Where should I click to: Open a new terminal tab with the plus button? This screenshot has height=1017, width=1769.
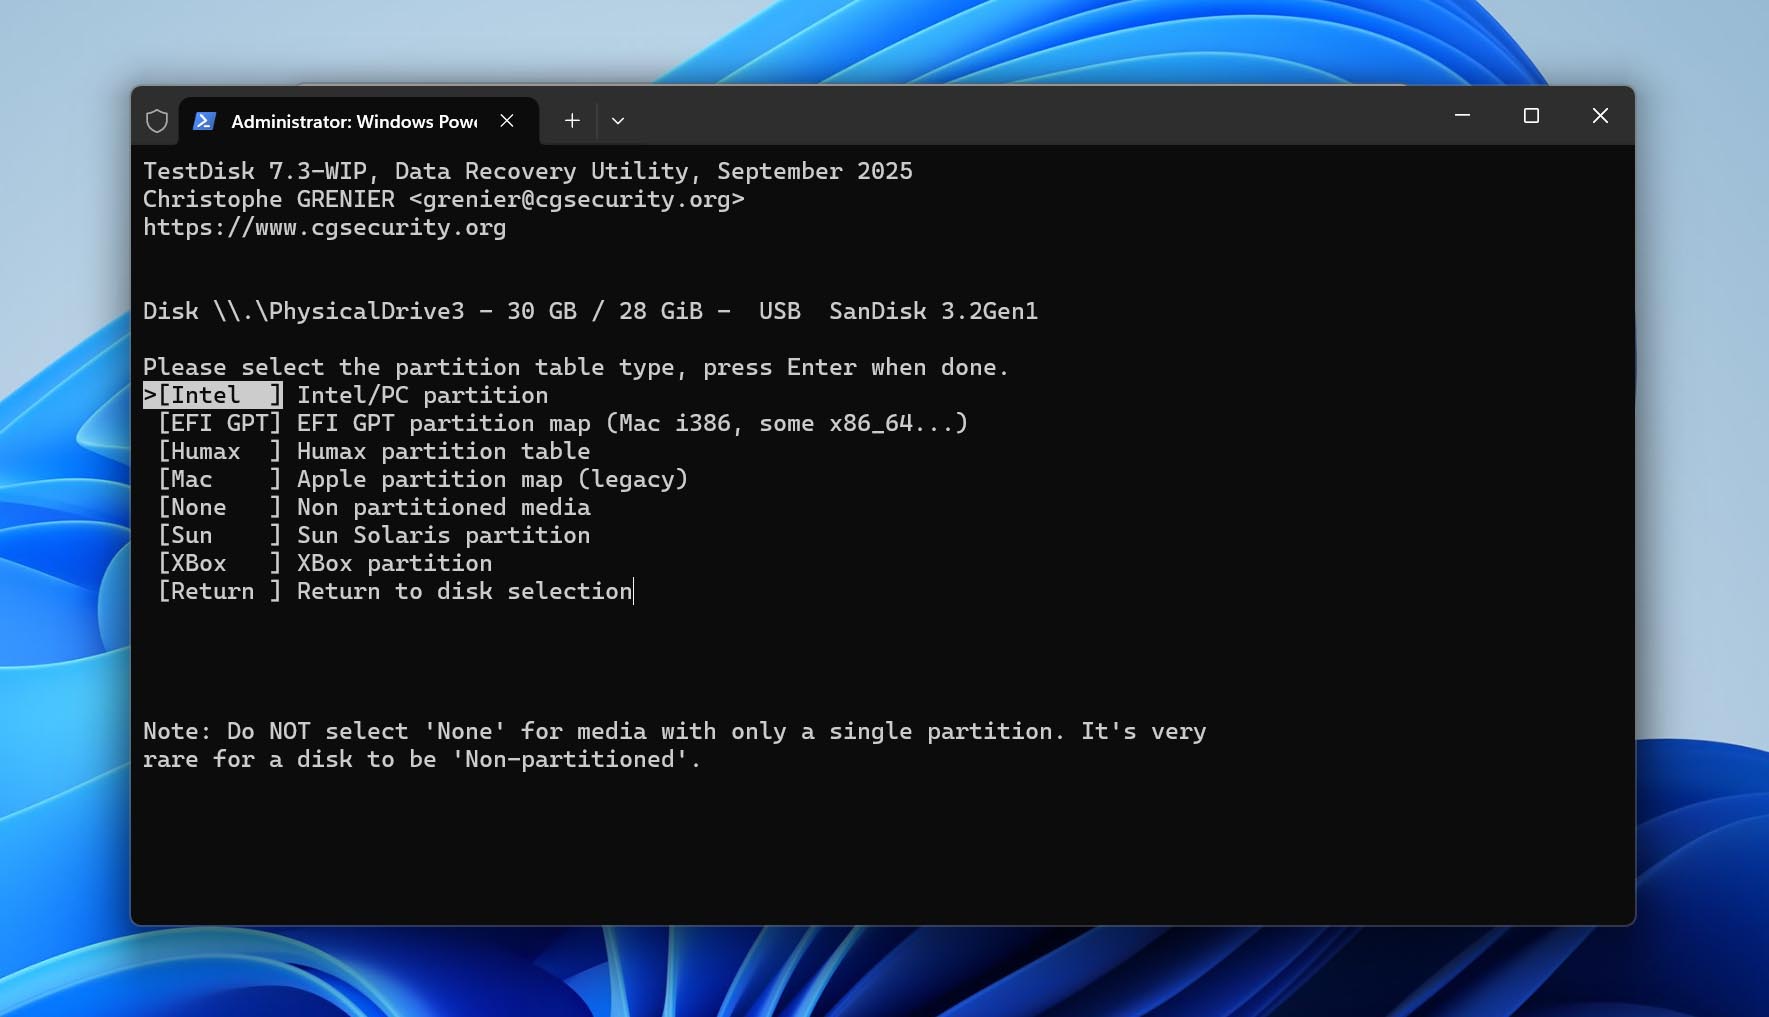point(572,121)
